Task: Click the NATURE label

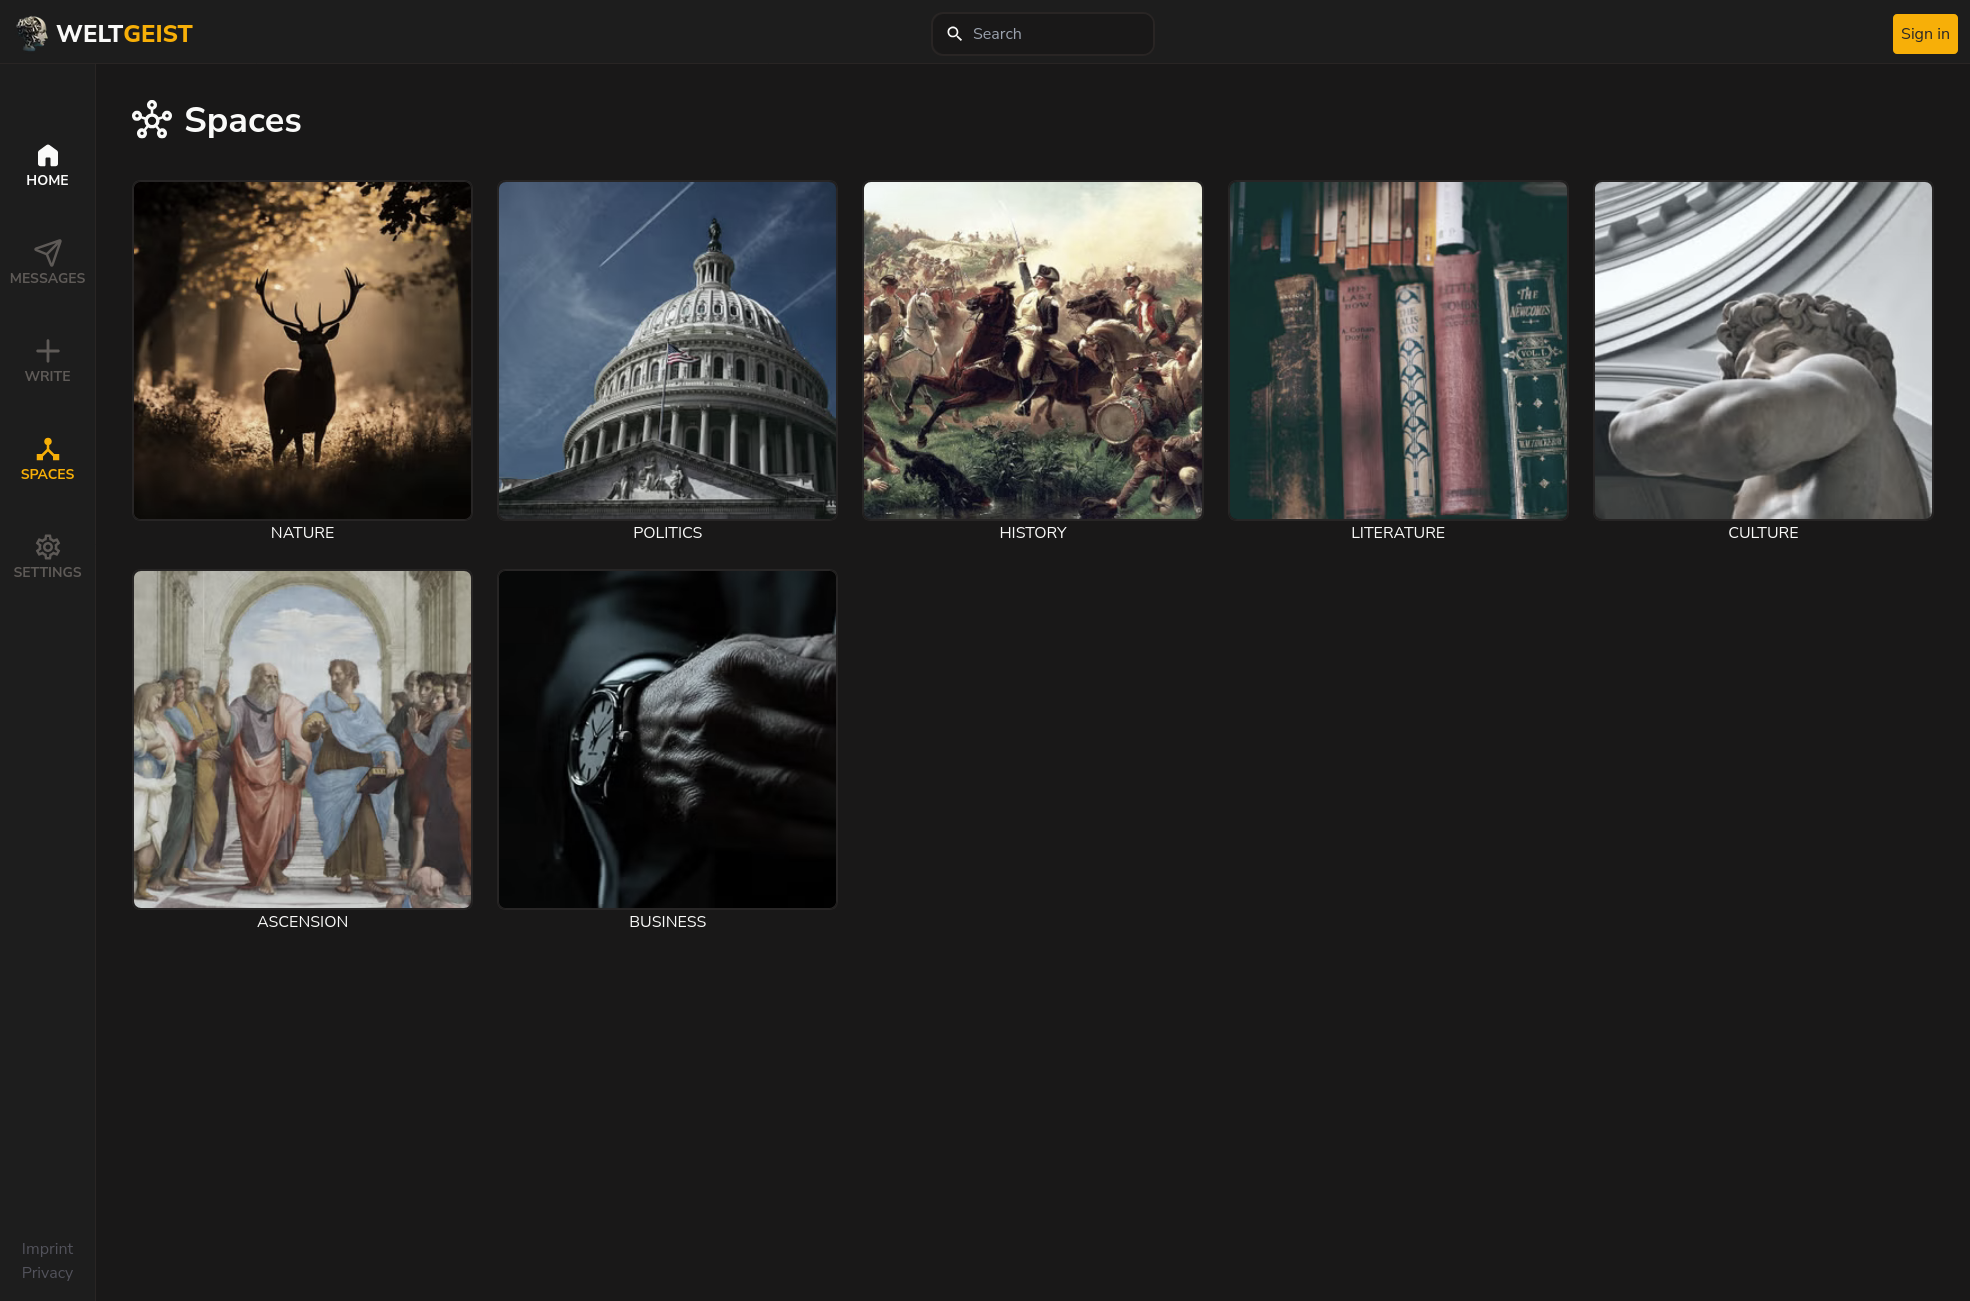Action: pos(302,533)
